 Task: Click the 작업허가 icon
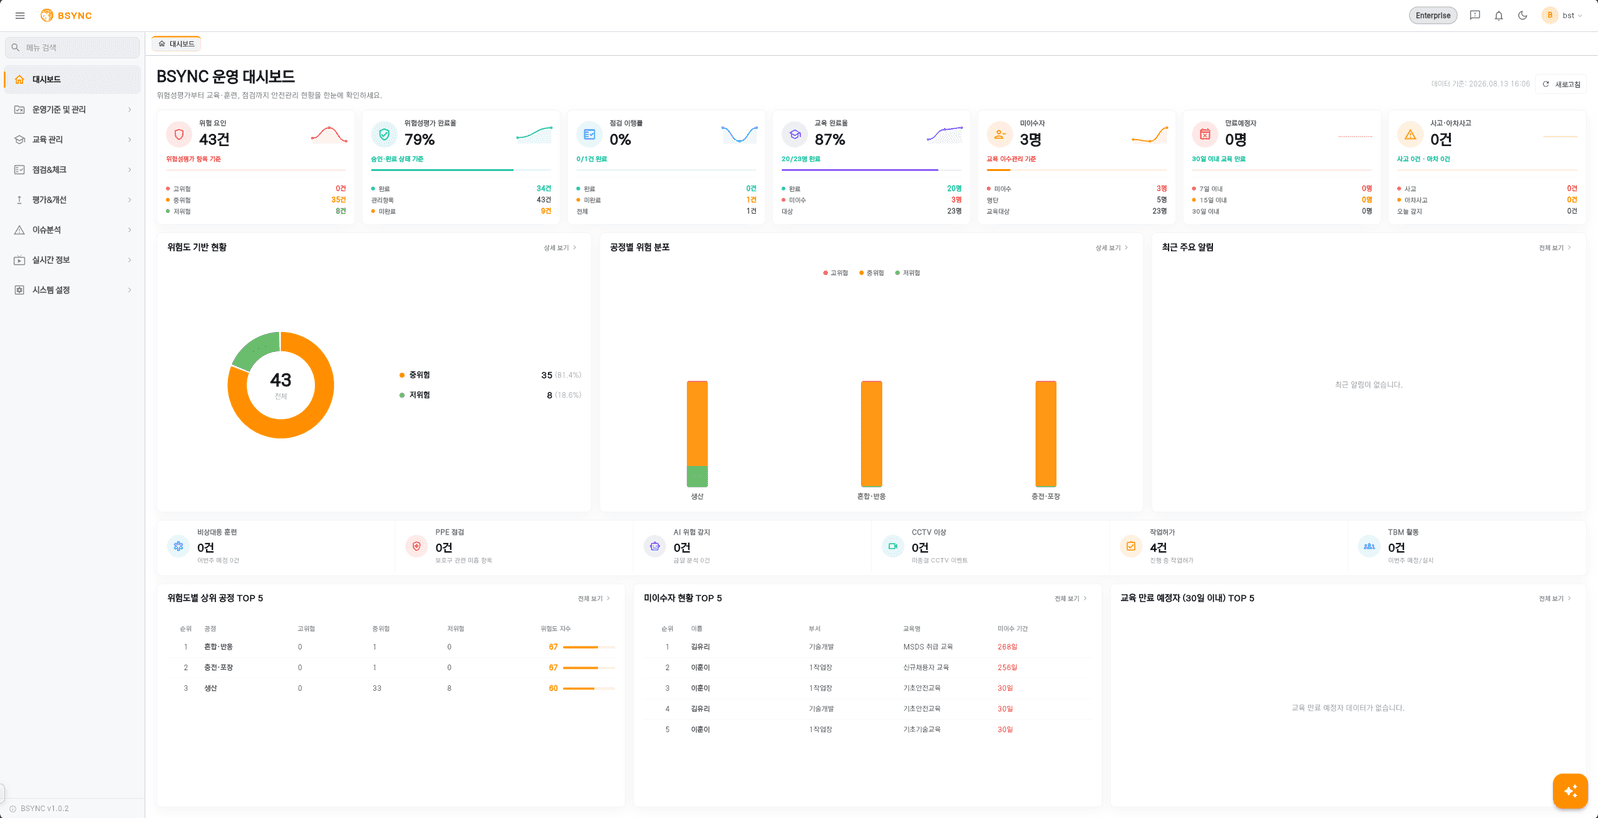click(1131, 546)
